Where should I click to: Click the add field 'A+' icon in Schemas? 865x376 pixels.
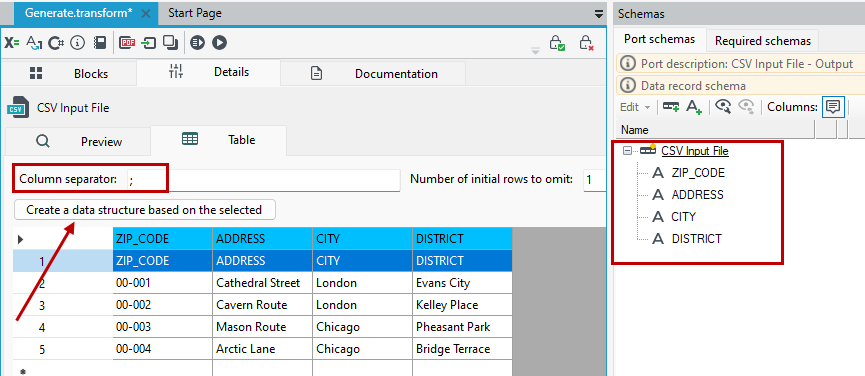pyautogui.click(x=693, y=107)
